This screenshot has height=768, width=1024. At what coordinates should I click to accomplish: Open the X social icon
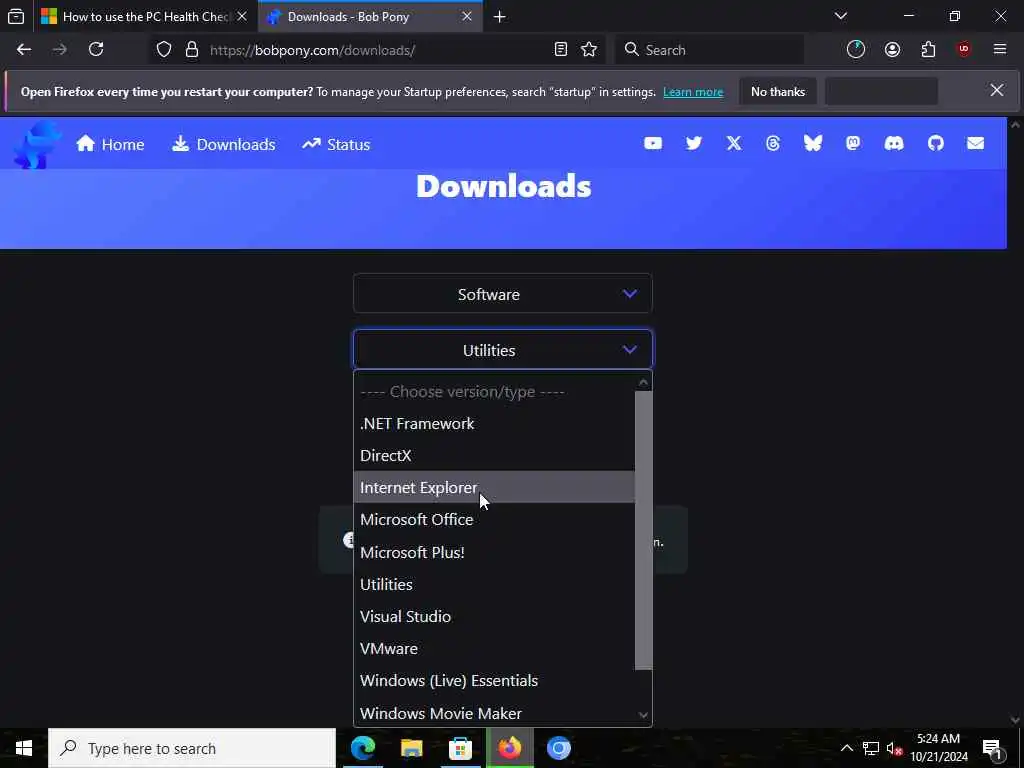[x=734, y=143]
